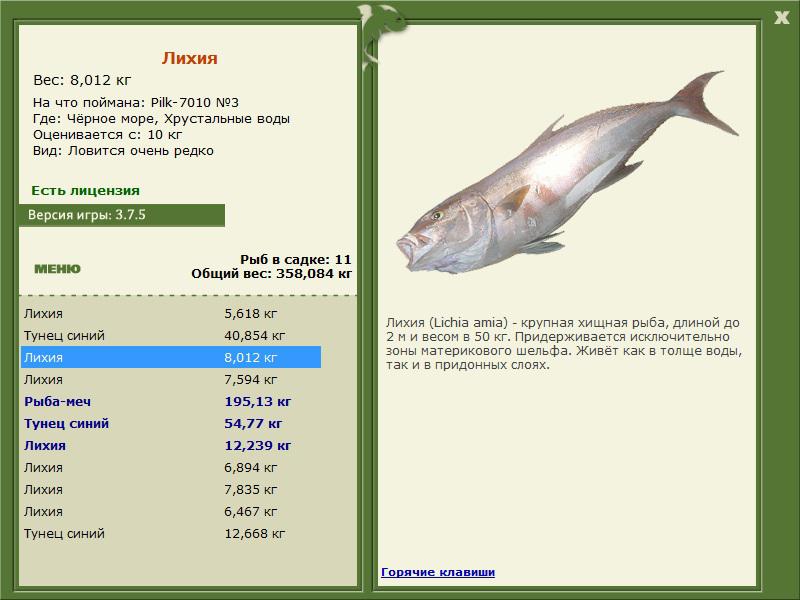
Task: Select the highlighted Лихия 8,012 кг row
Action: (171, 357)
